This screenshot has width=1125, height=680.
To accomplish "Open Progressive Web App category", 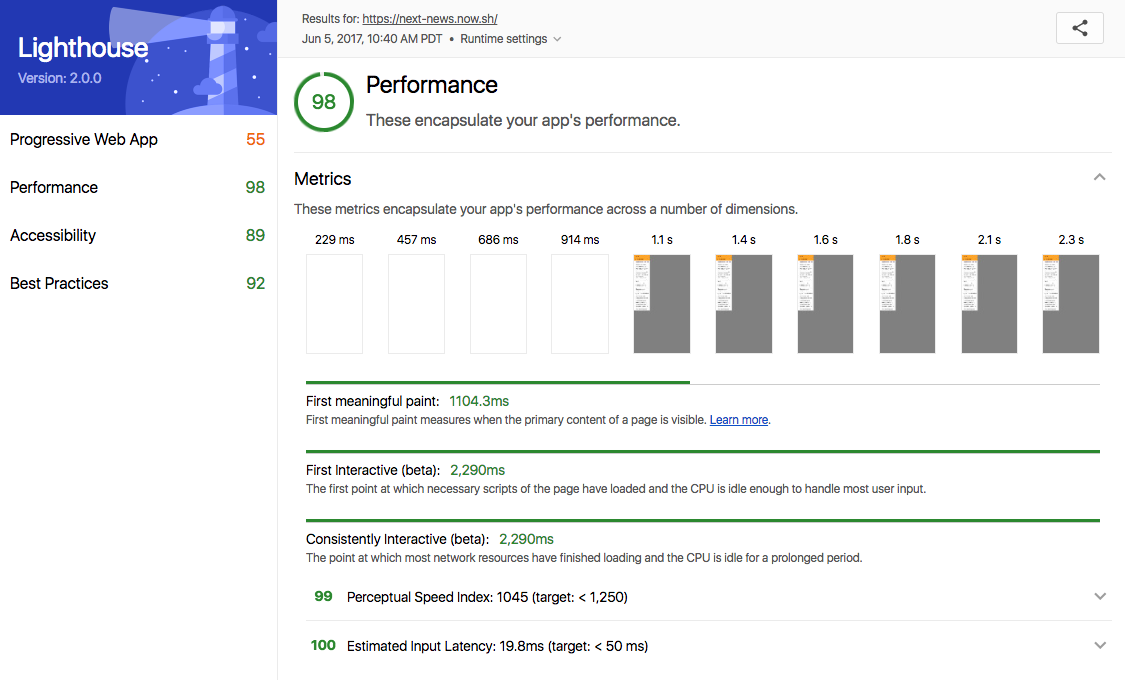I will click(x=84, y=140).
